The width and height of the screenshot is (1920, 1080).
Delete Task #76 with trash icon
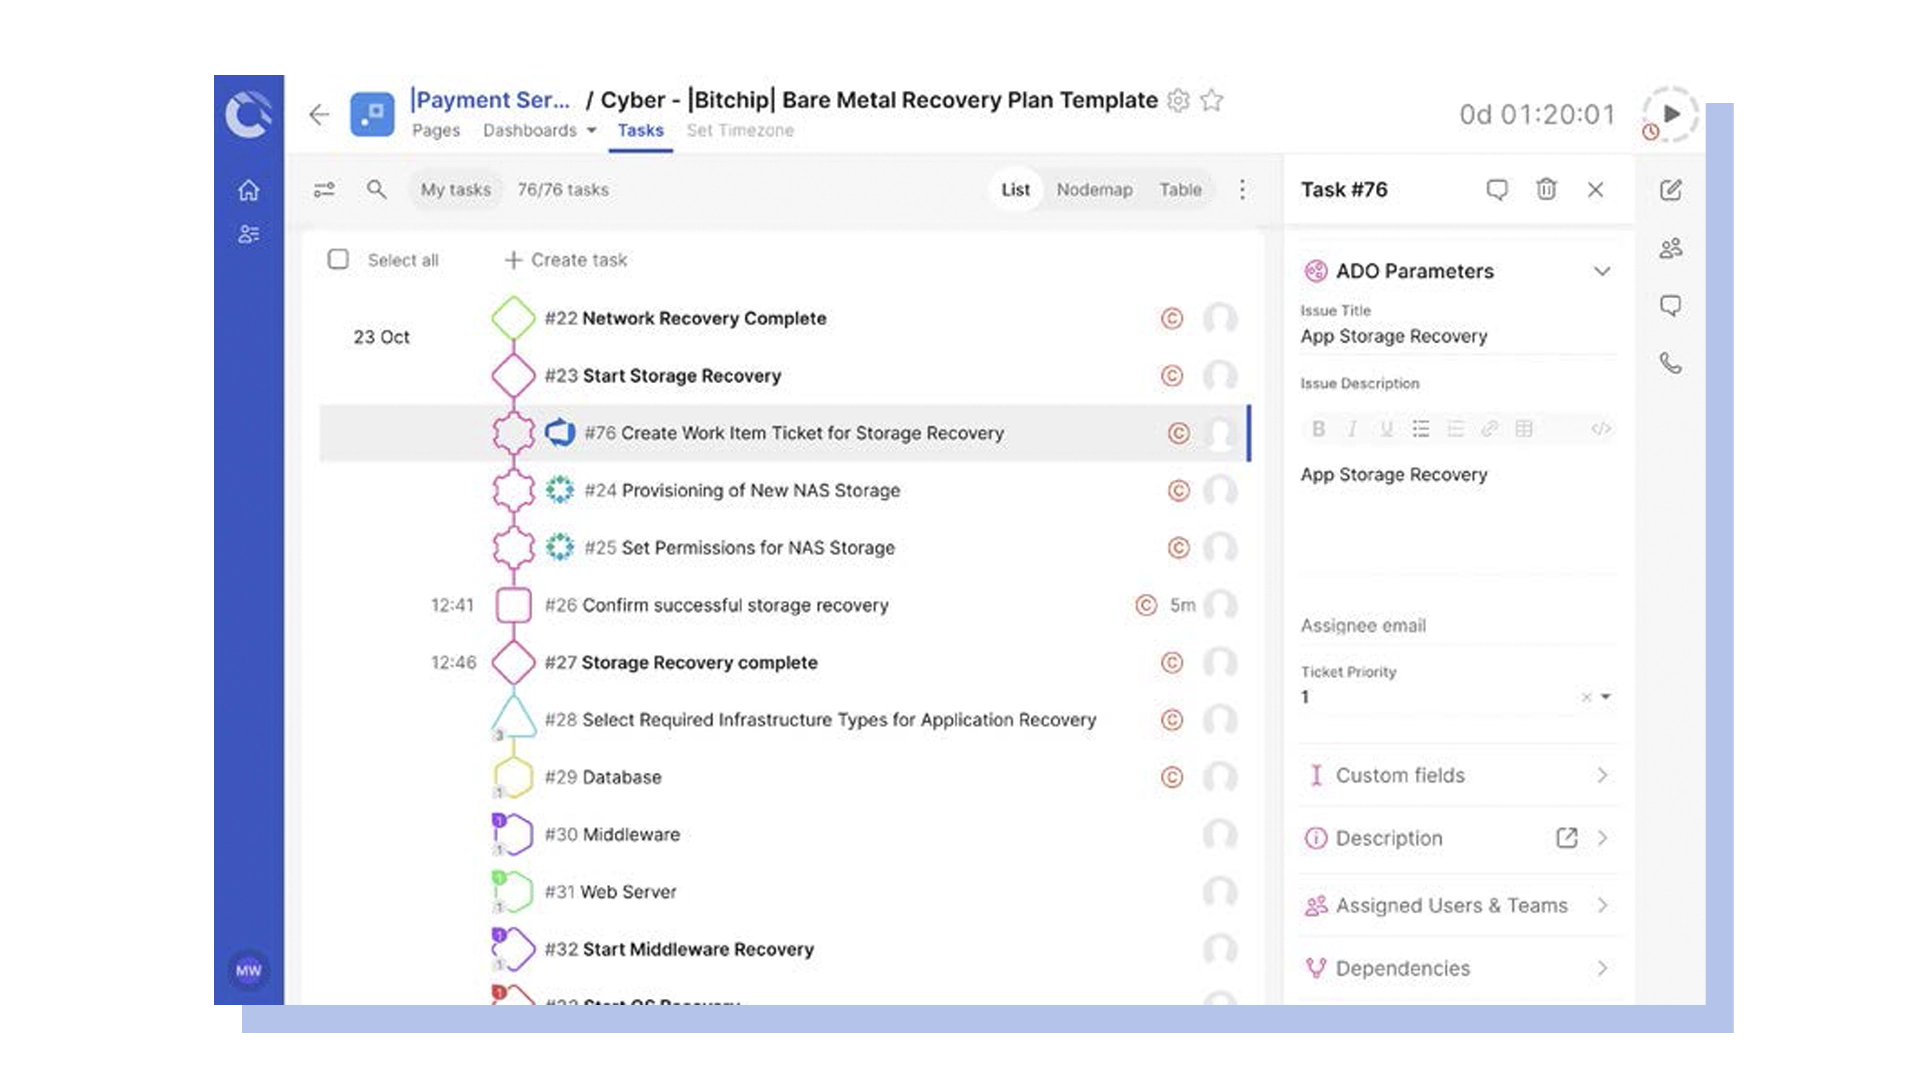[x=1546, y=190]
